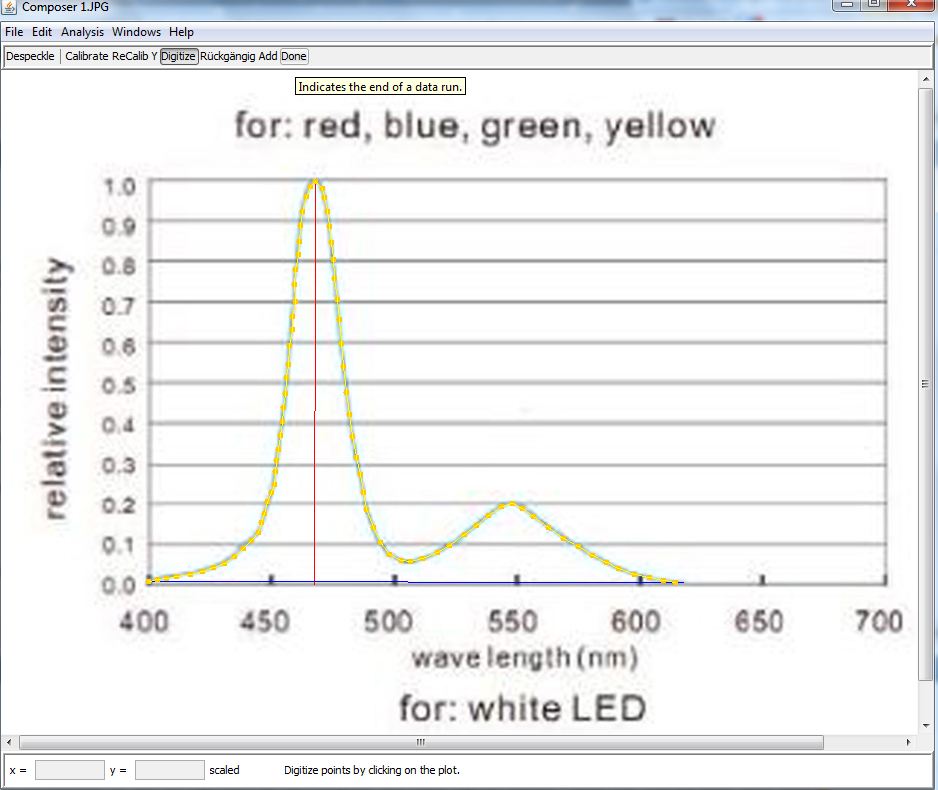Click Done to end data run
The height and width of the screenshot is (790, 938).
pos(294,56)
